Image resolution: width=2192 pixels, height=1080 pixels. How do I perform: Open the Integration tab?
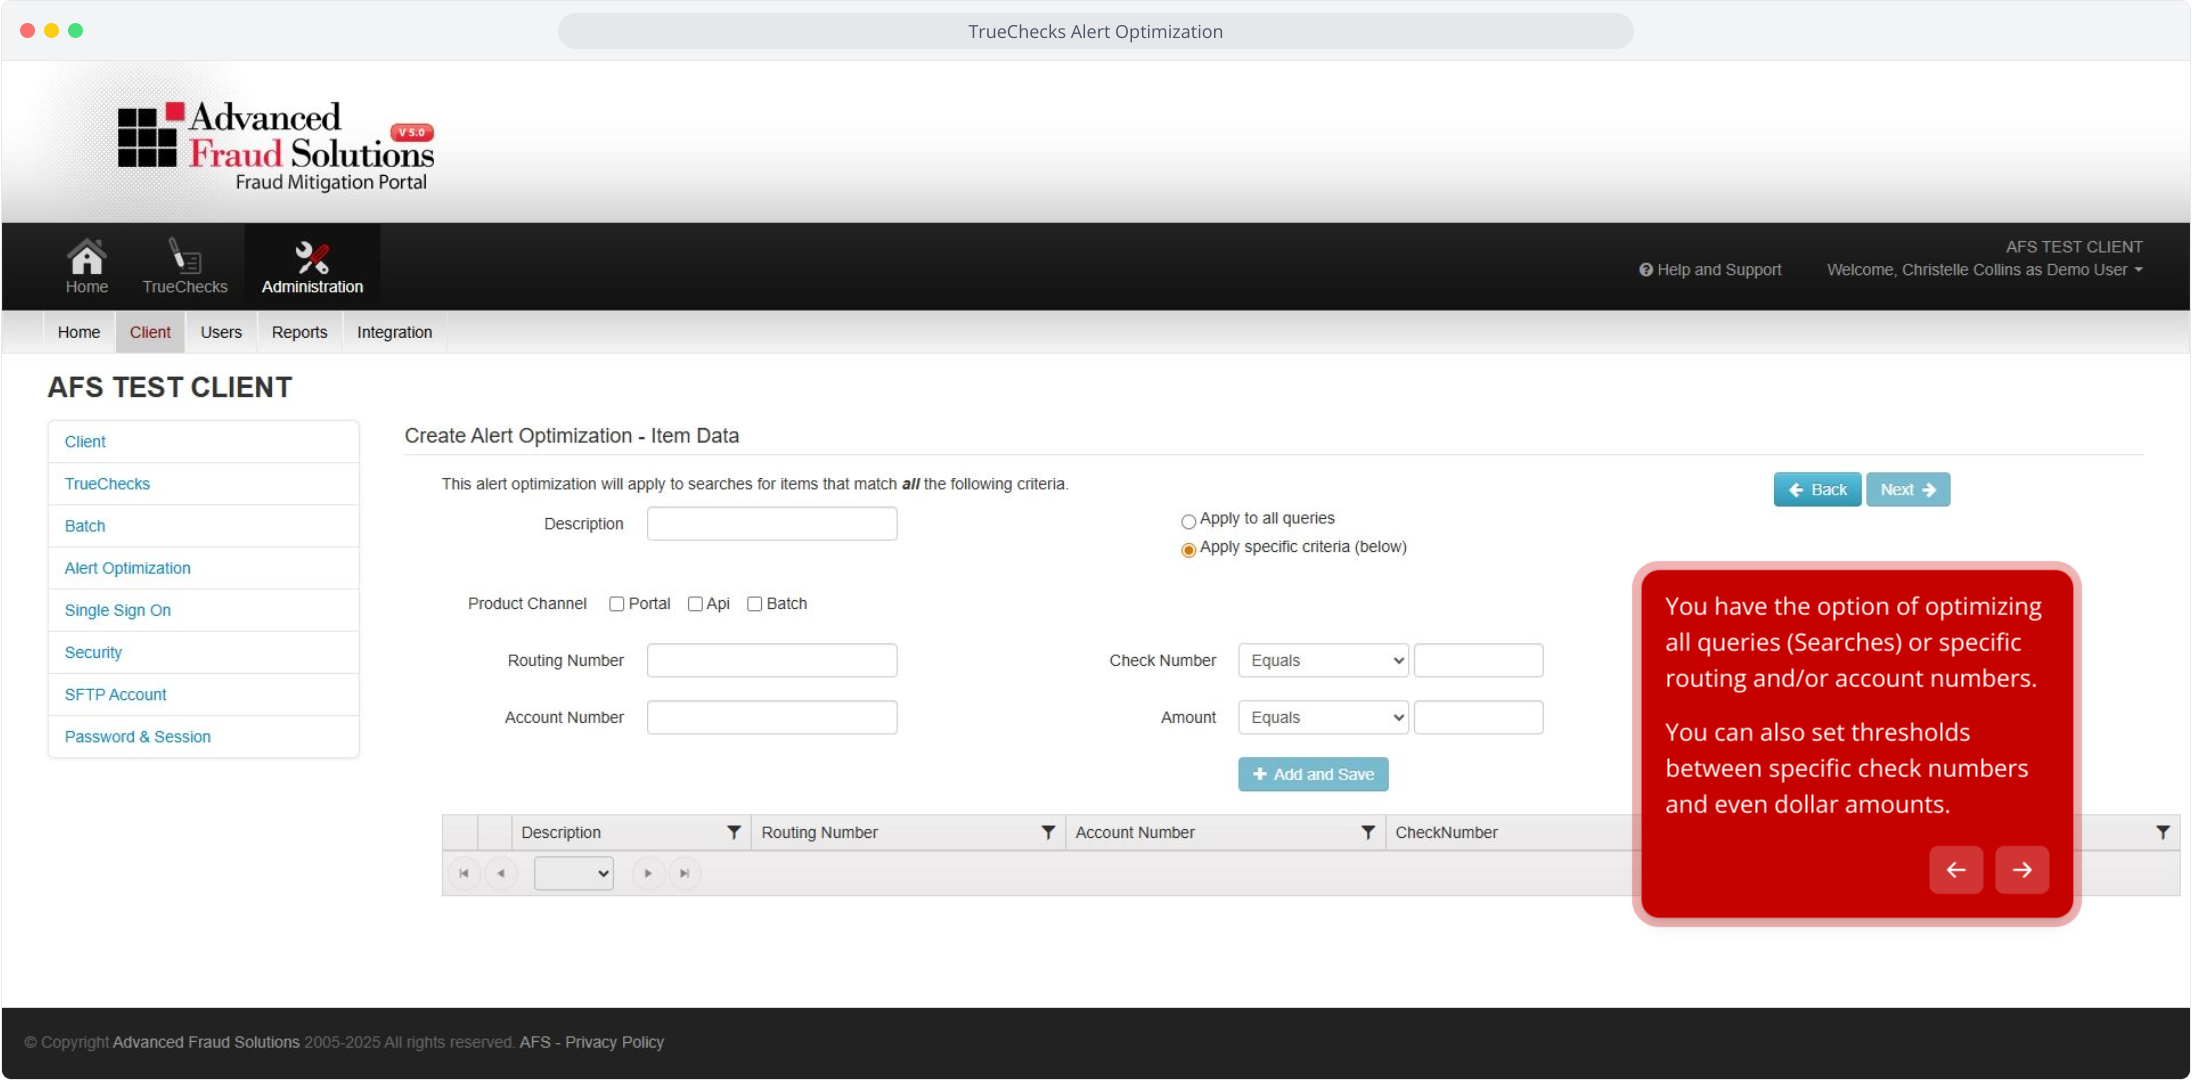tap(395, 332)
